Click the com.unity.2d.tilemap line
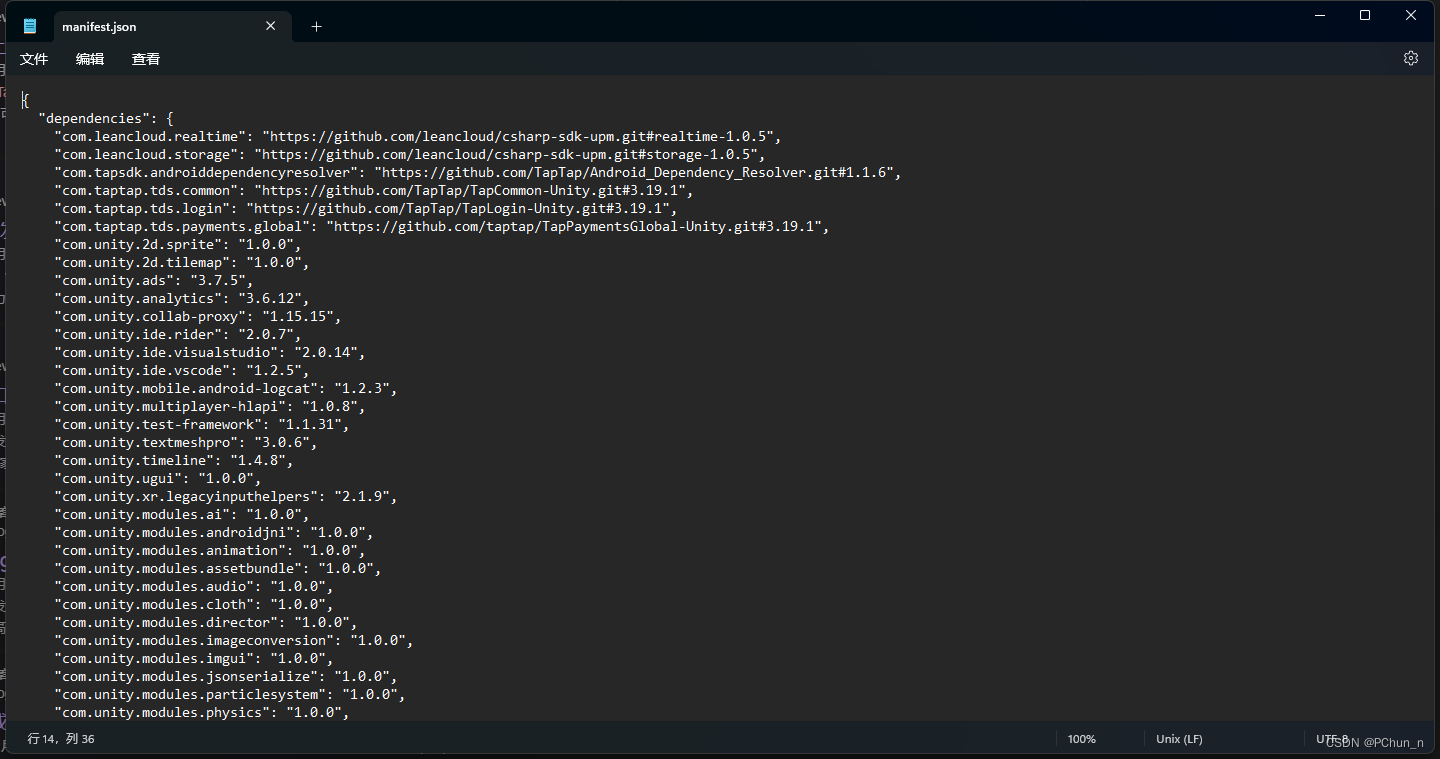The image size is (1440, 759). 182,262
